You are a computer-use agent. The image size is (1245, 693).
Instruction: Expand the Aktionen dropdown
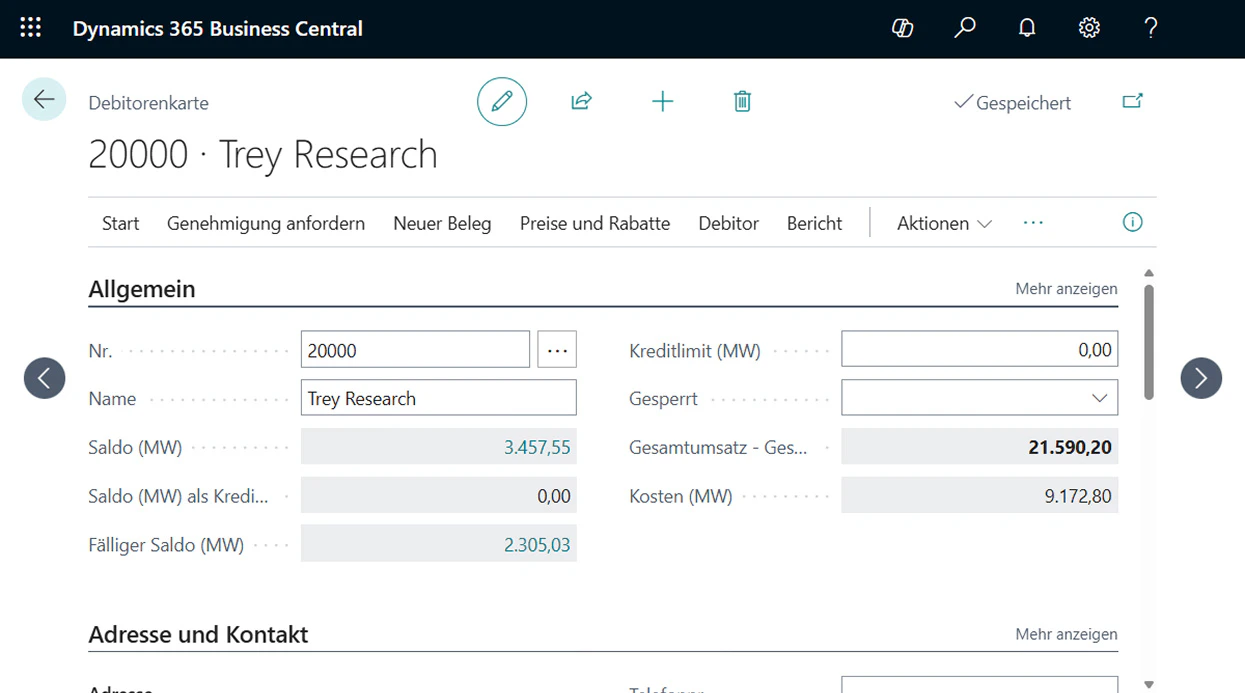944,223
